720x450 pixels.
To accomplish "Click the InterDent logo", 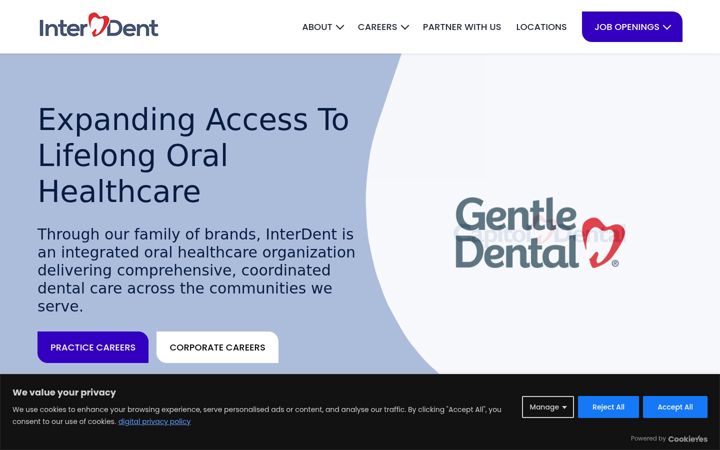I will pyautogui.click(x=99, y=25).
